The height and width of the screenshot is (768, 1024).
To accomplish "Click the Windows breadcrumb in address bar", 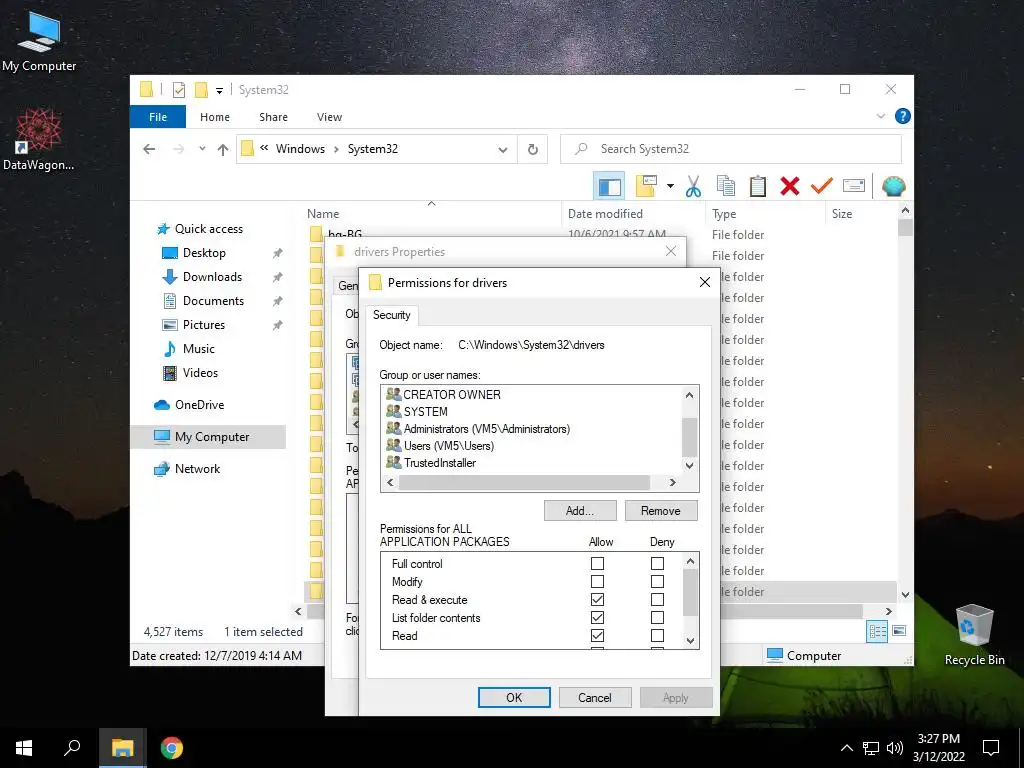I will coord(300,149).
